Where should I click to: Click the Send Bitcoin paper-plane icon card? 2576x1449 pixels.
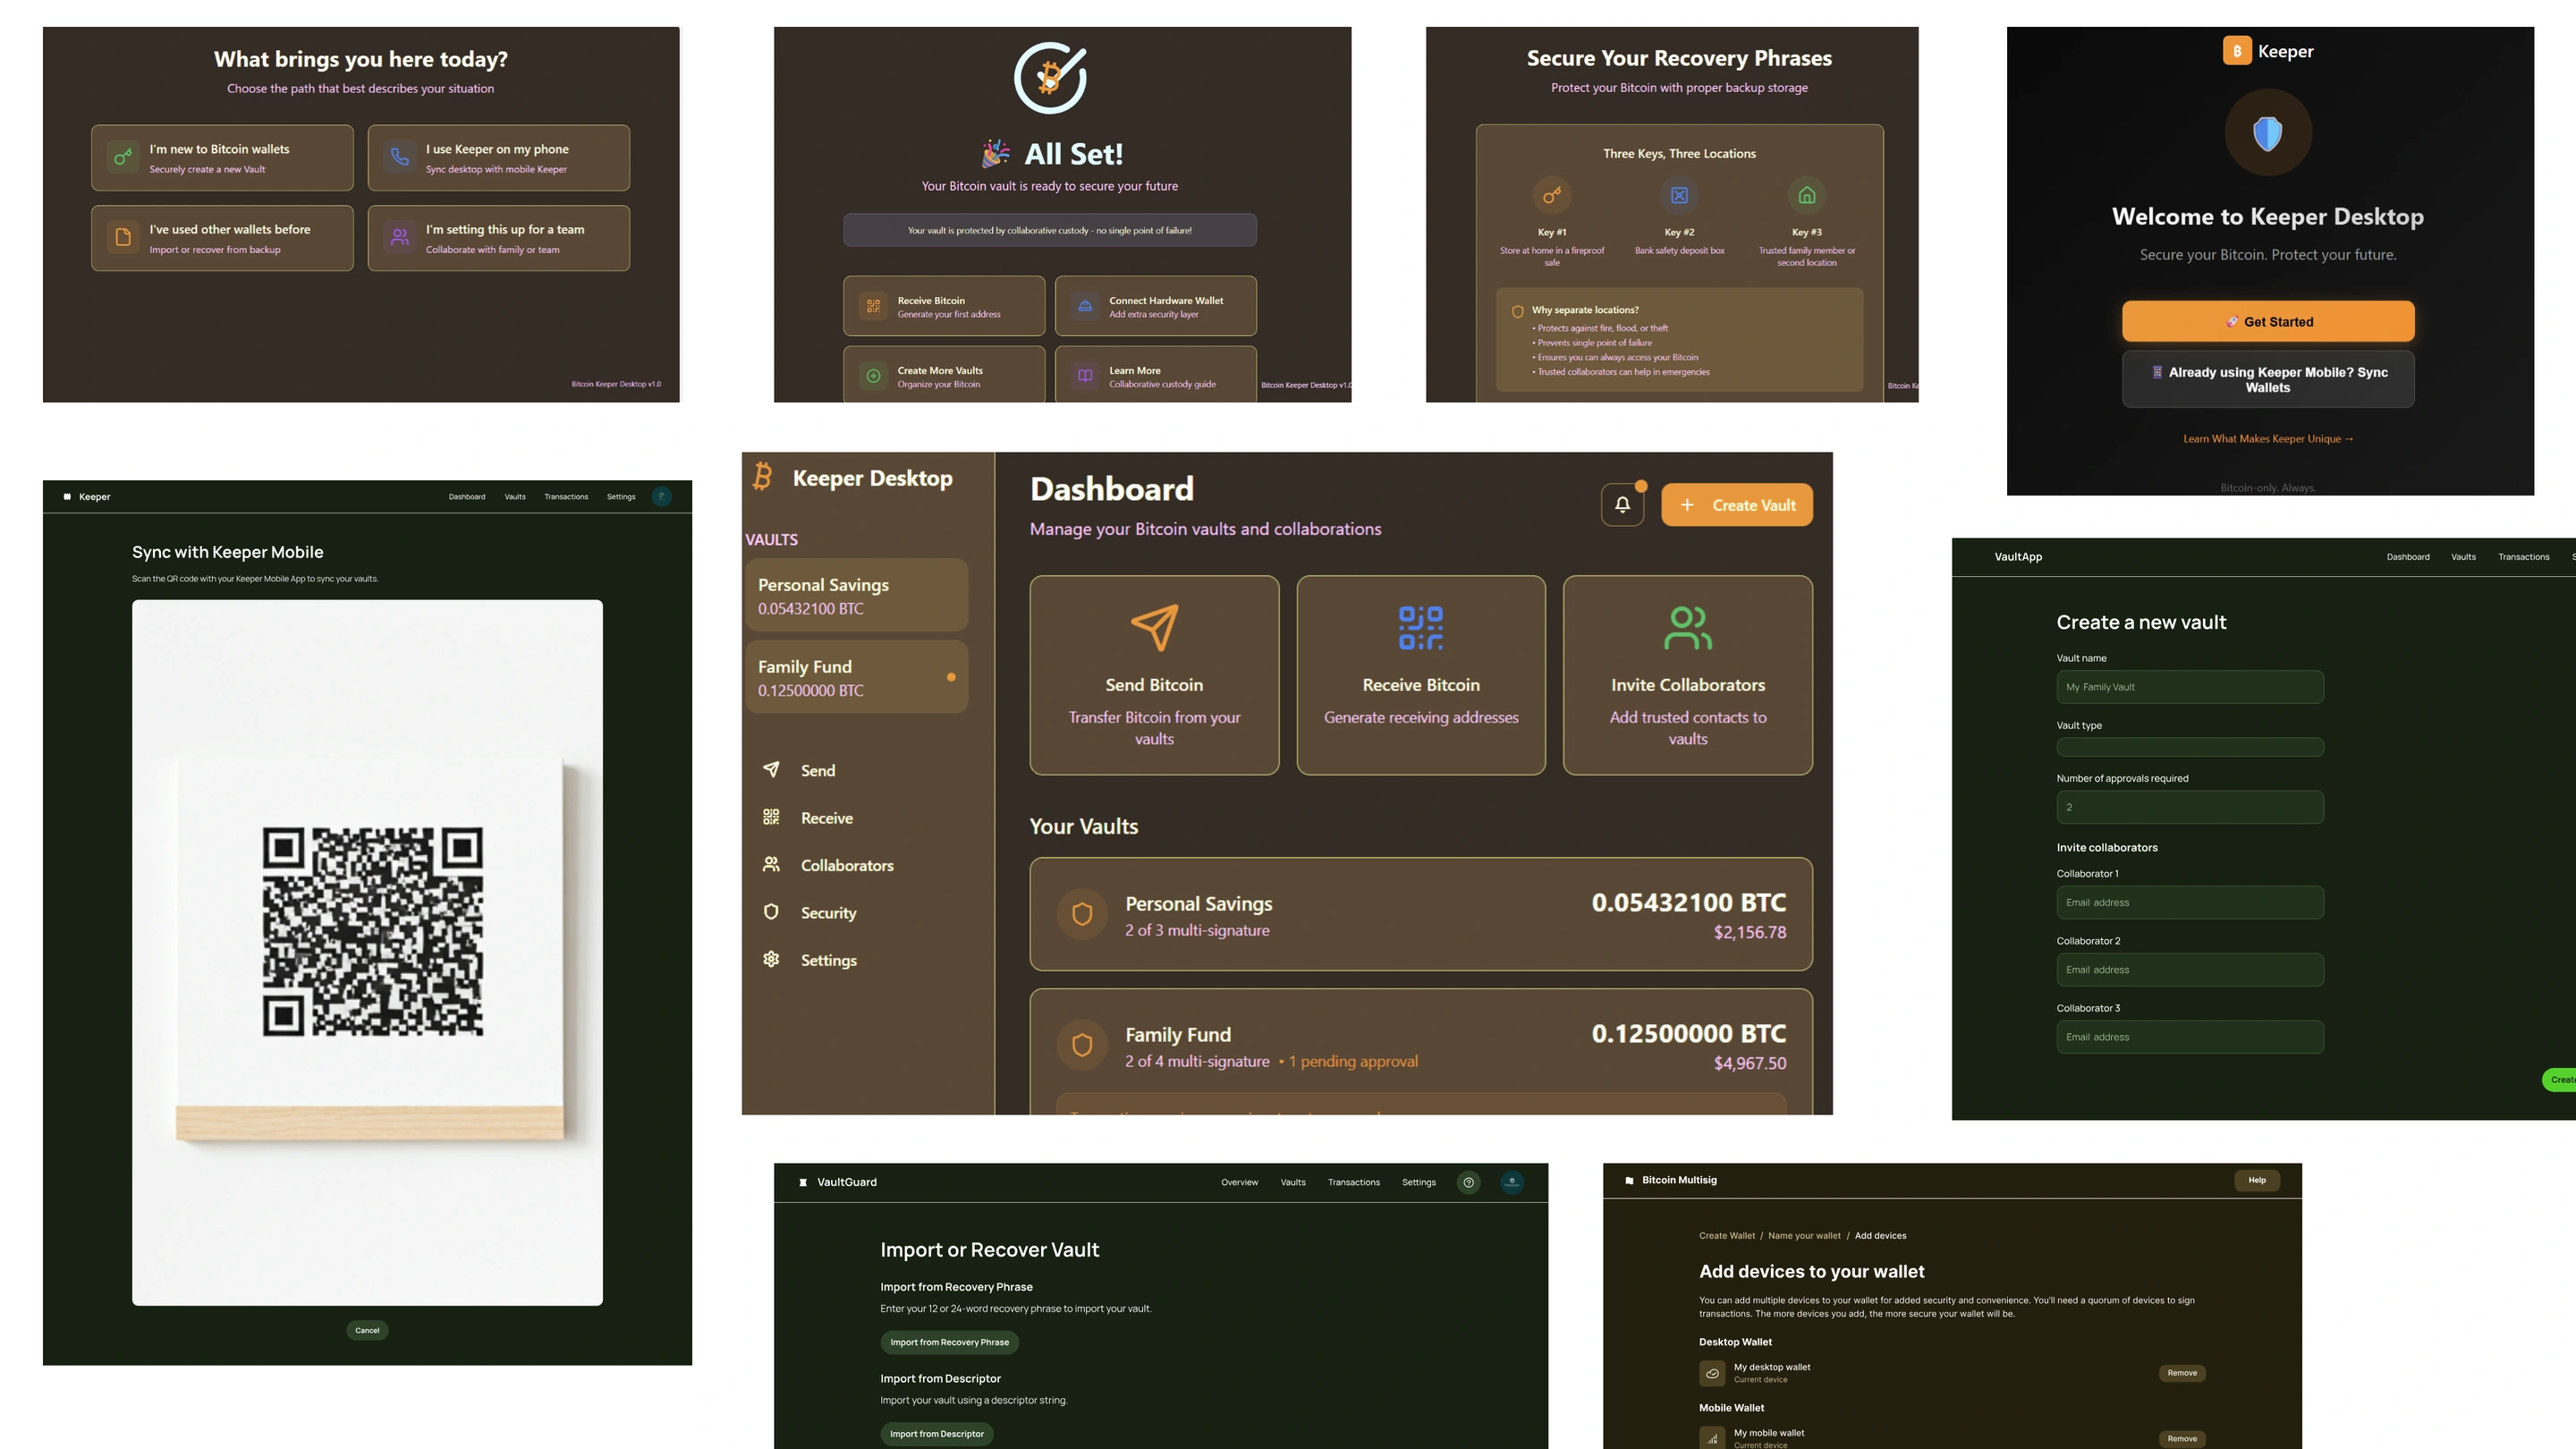pos(1154,675)
